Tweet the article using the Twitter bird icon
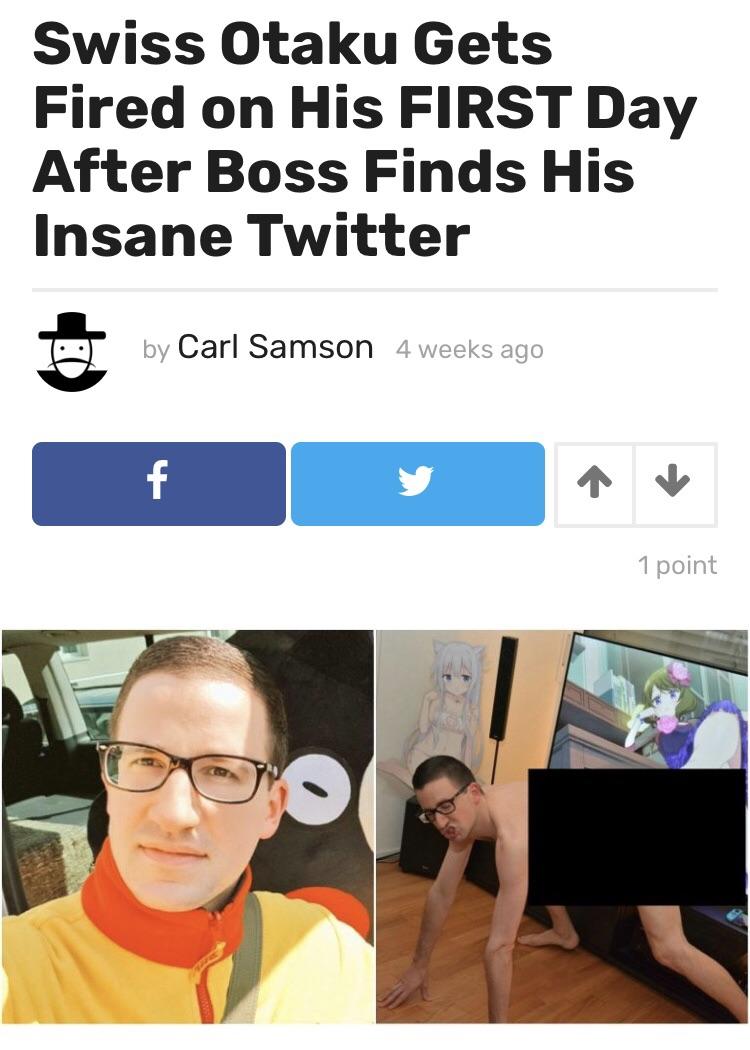This screenshot has width=750, height=1050. coord(418,483)
